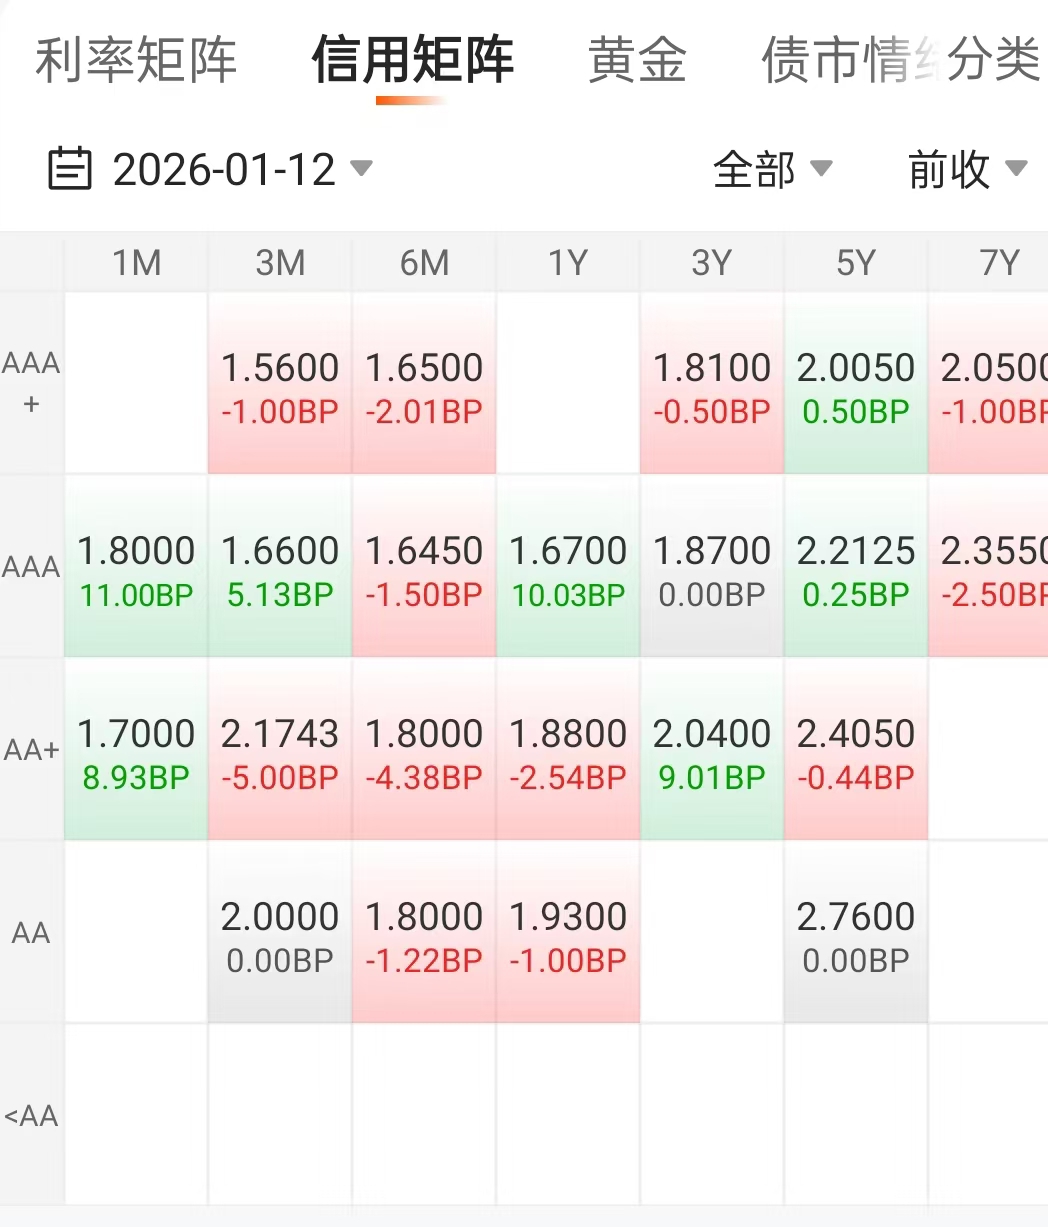This screenshot has width=1048, height=1227.
Task: Tap the AAA+ 3M cell with 1.5600
Action: tap(280, 384)
